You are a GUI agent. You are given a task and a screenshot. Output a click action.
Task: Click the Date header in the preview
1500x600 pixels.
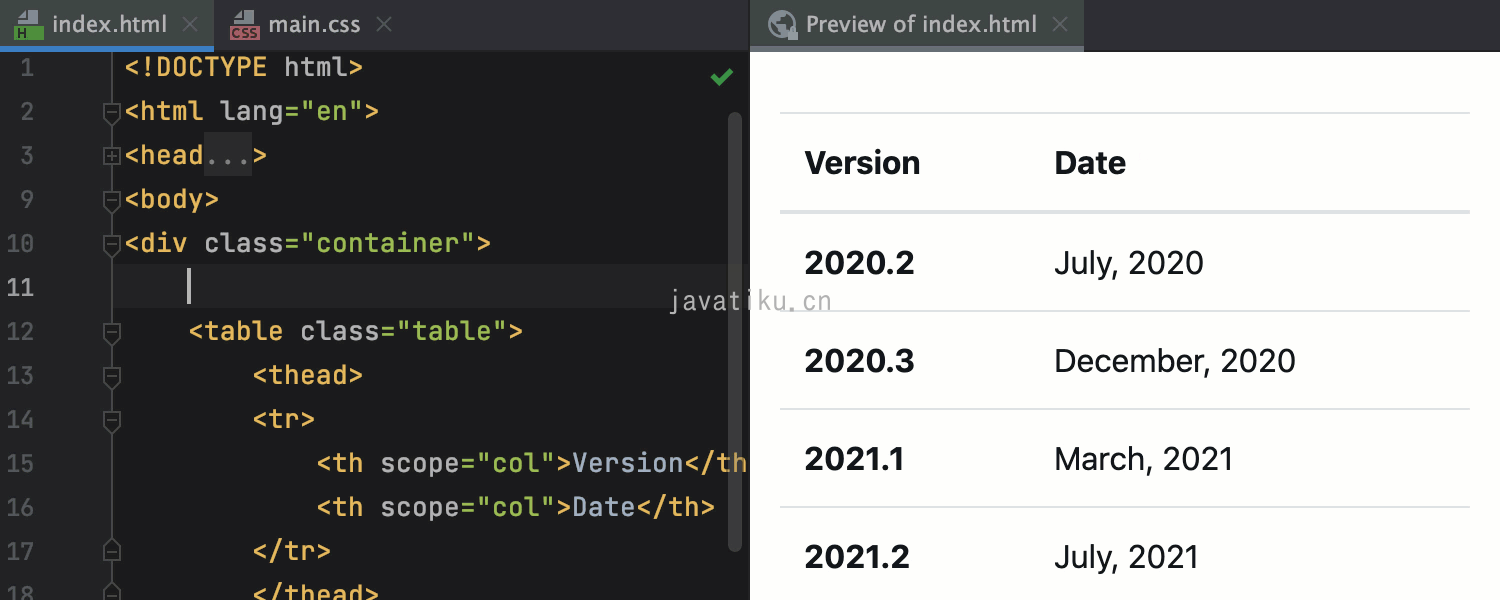coord(1090,163)
